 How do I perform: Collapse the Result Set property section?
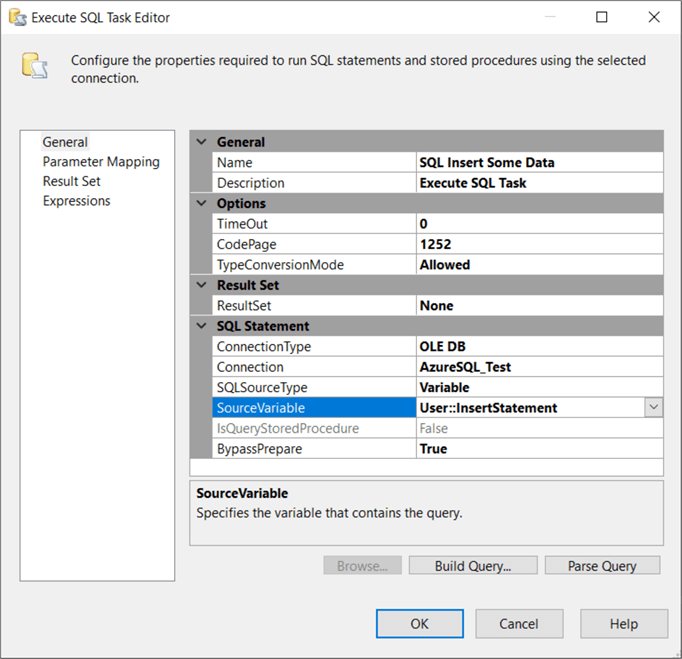click(x=201, y=286)
